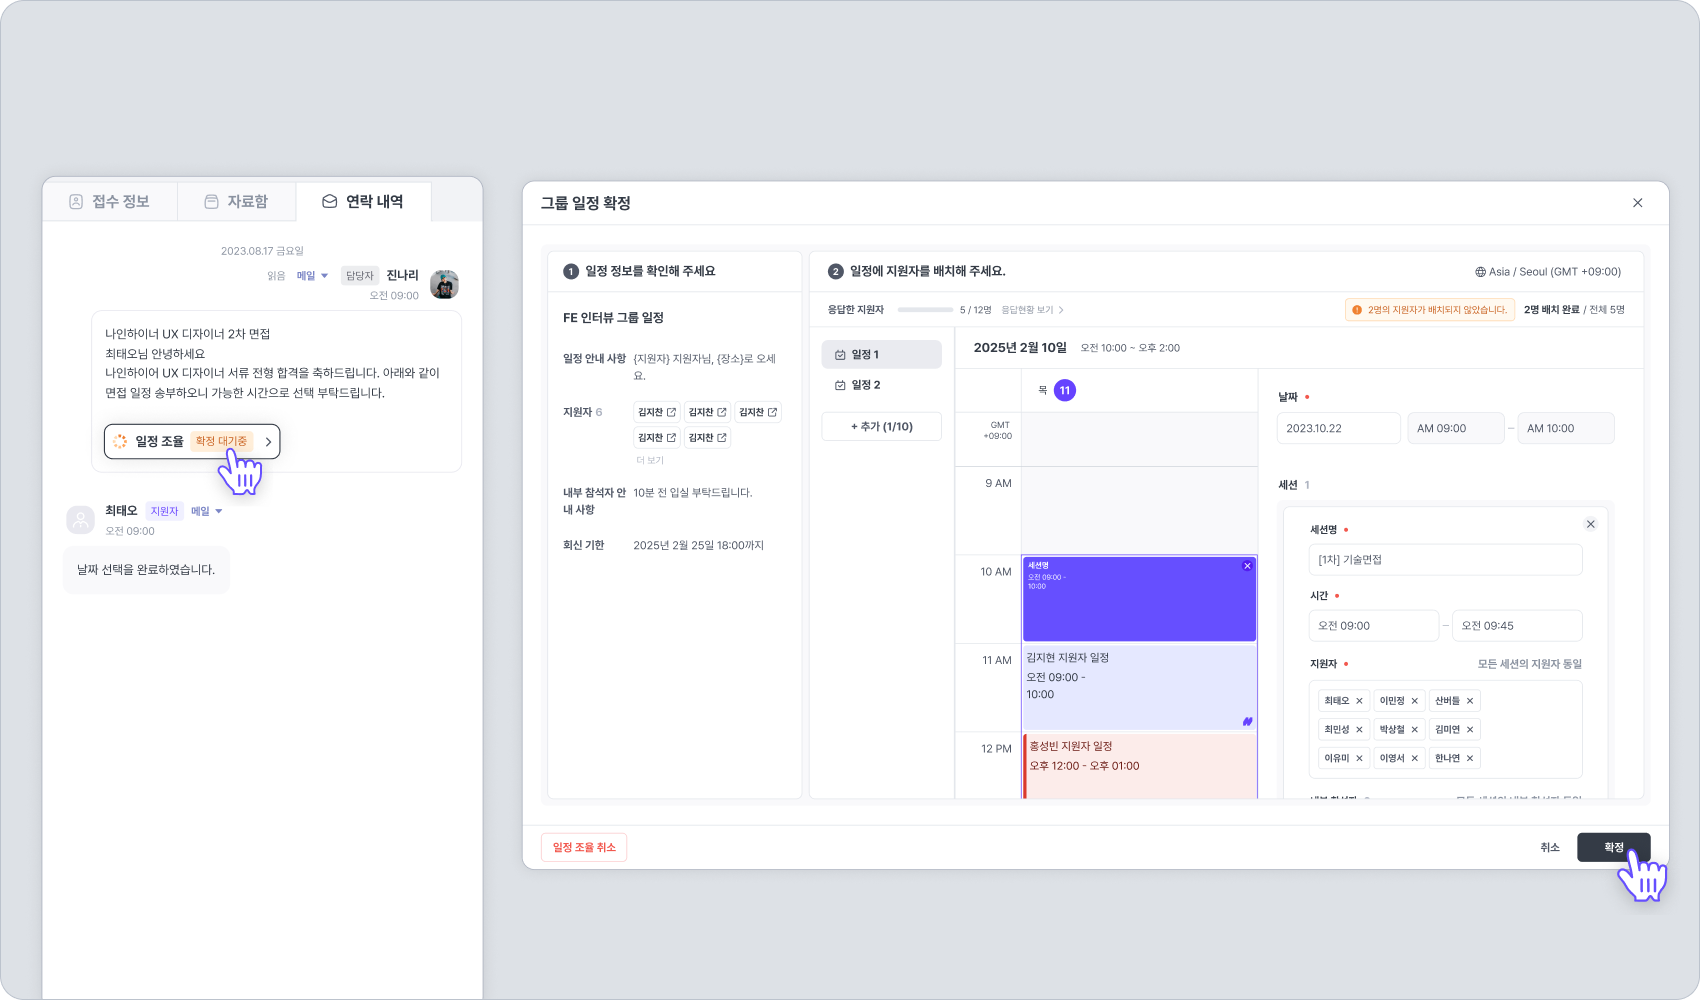The image size is (1700, 1000).
Task: Expand 응답현황 보기 chevron link
Action: click(1033, 310)
